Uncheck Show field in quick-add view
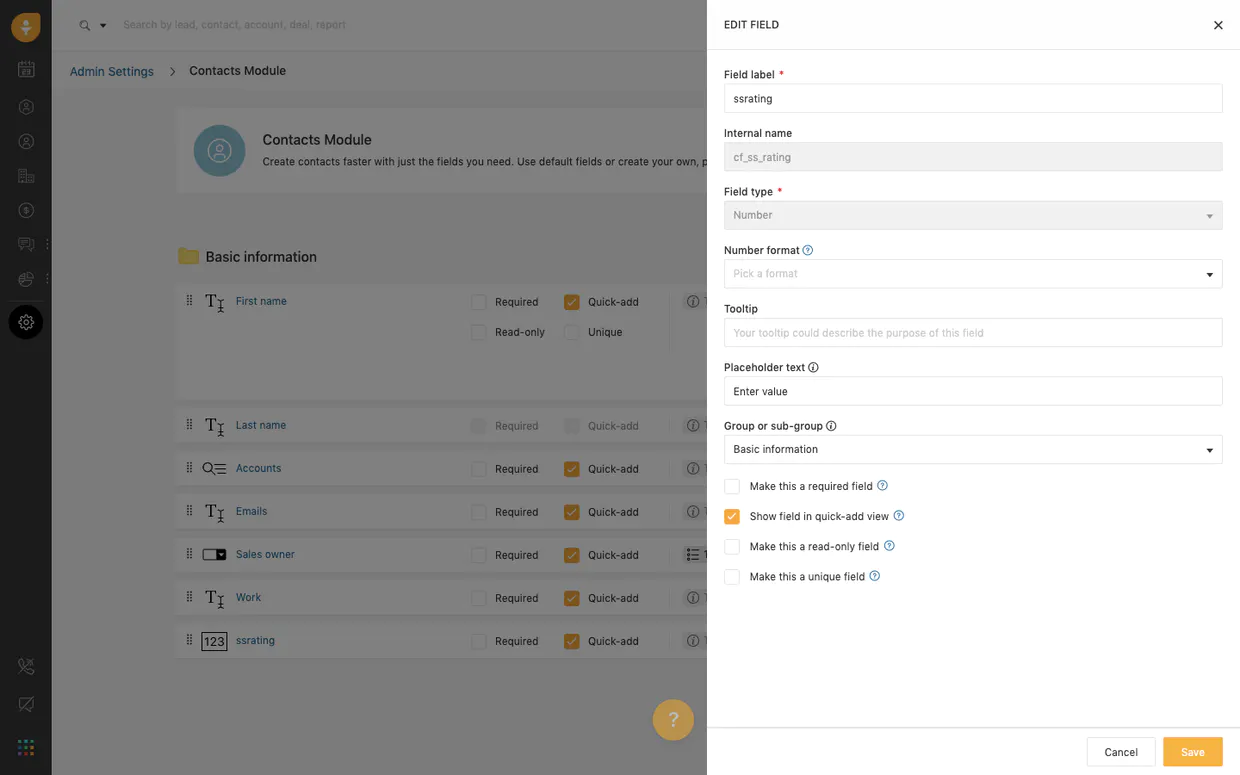The image size is (1240, 775). (732, 516)
